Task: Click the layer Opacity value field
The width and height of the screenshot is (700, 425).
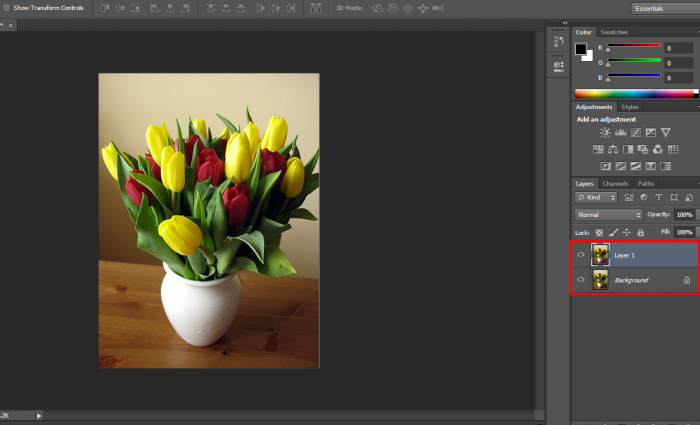Action: tap(684, 215)
